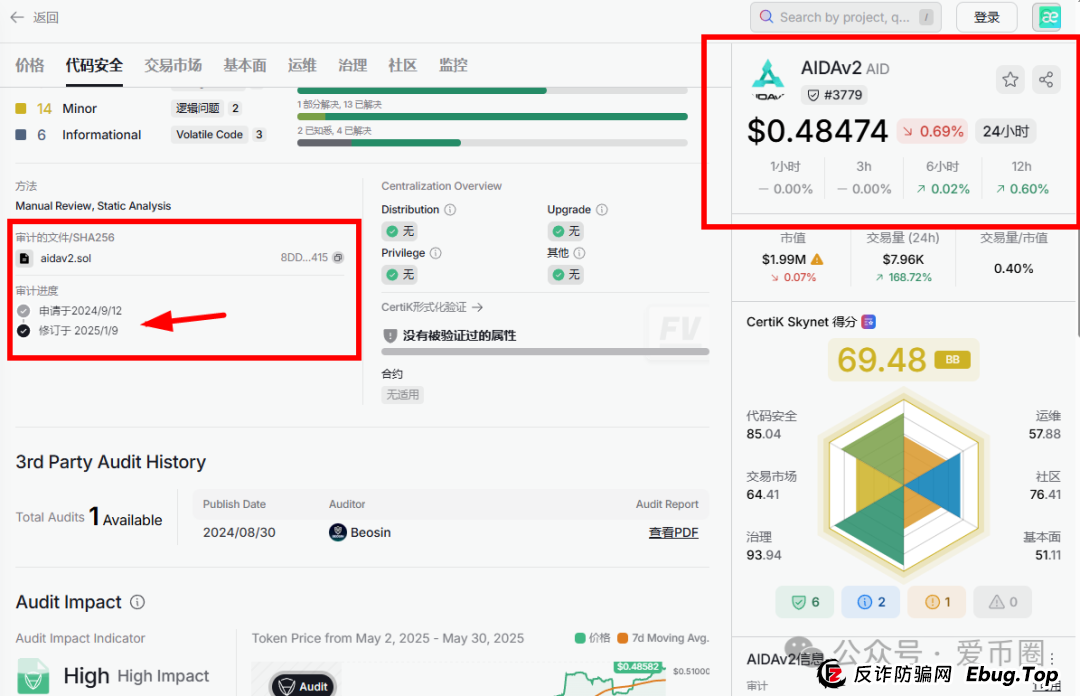Viewport: 1080px width, 696px height.
Task: Click the Beosin auditor logo
Action: [337, 532]
